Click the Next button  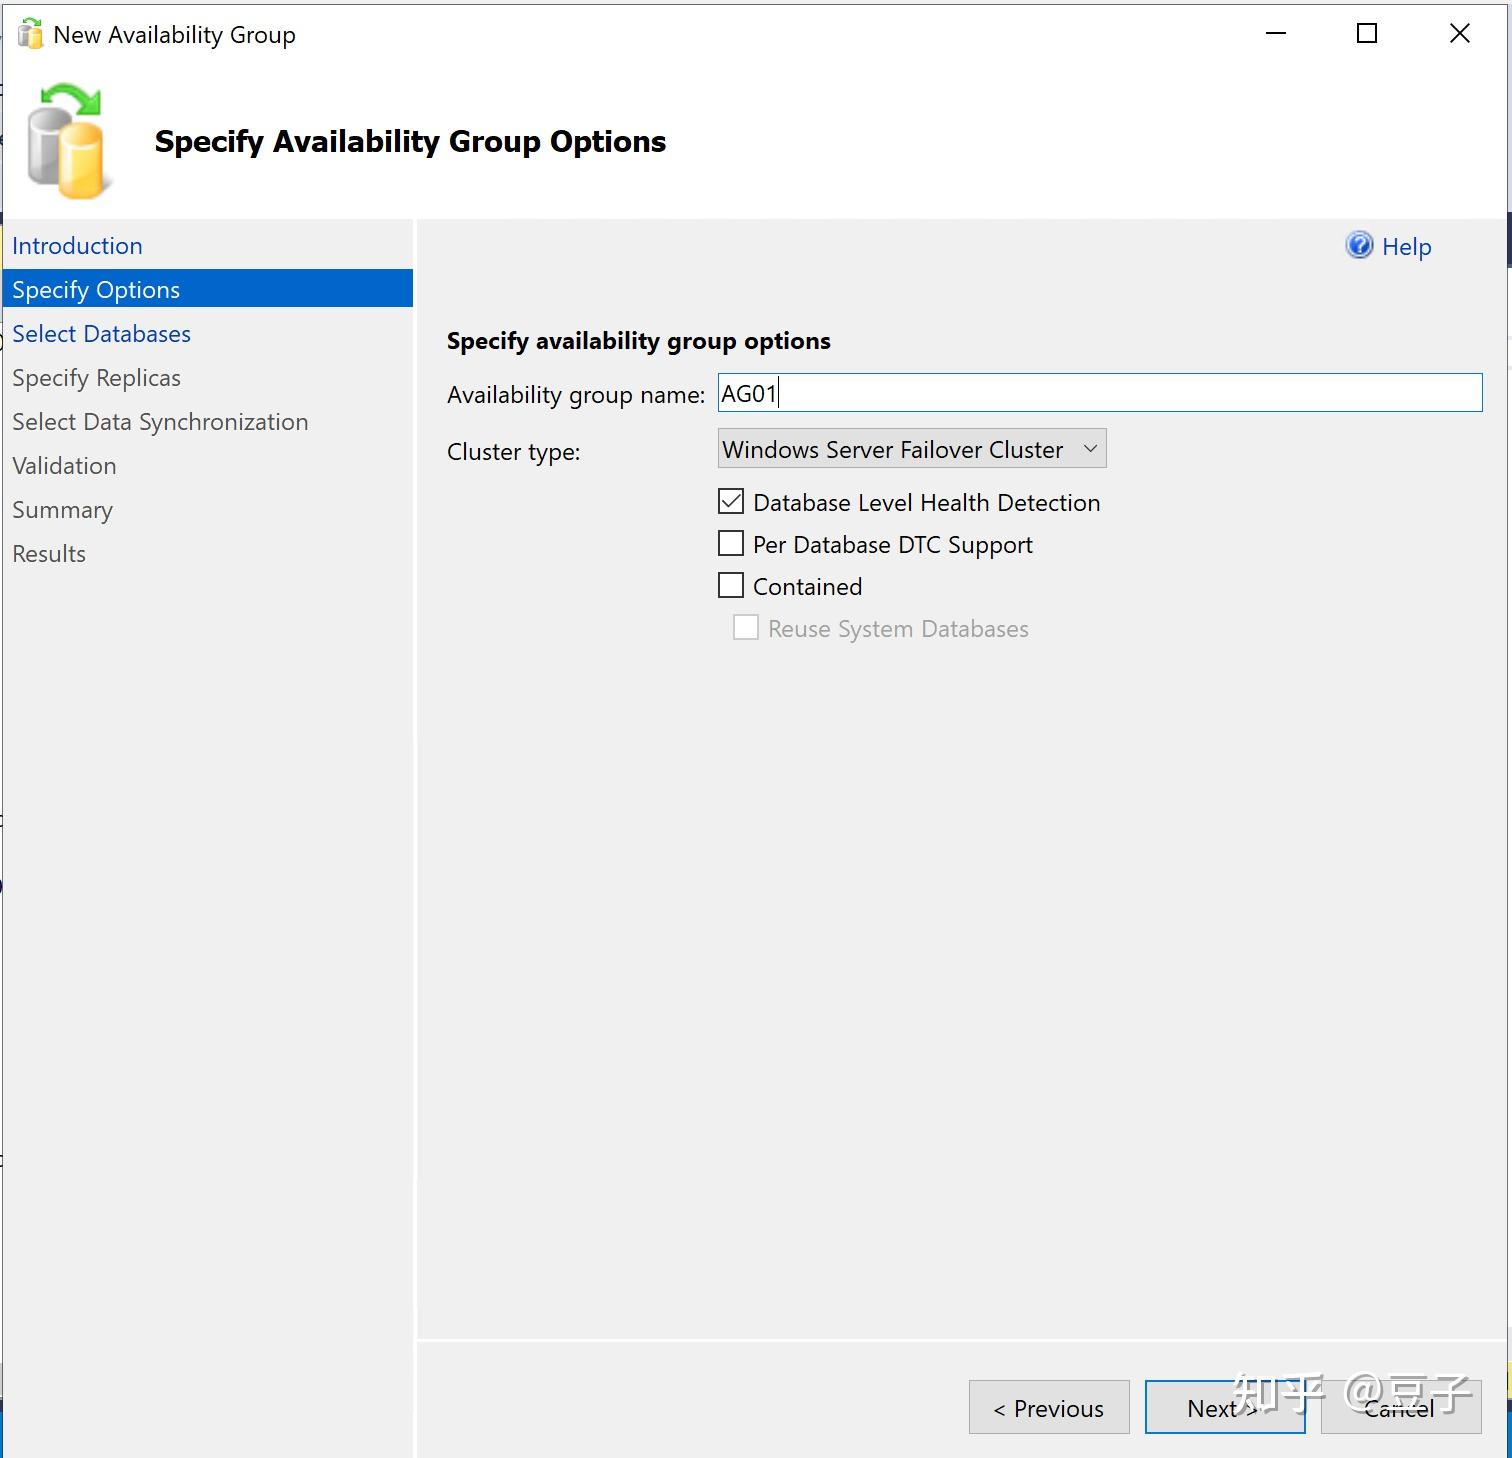point(1223,1407)
